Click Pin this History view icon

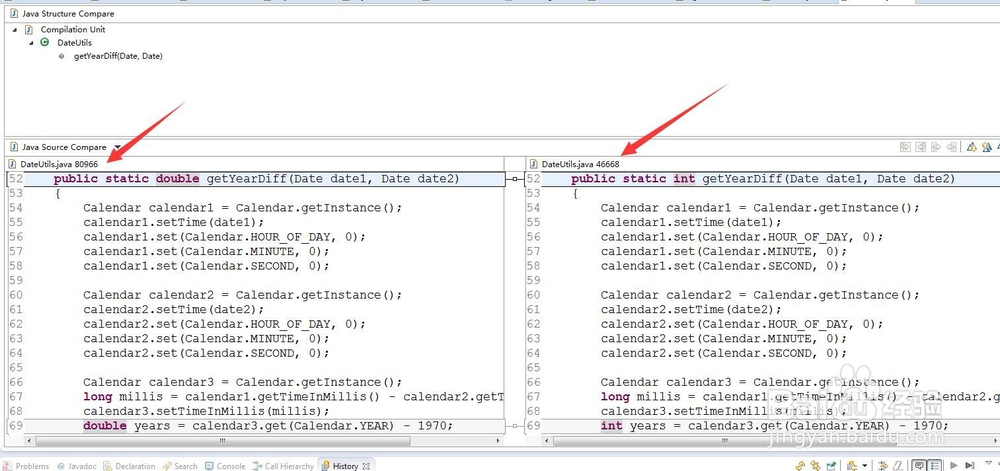[831, 466]
